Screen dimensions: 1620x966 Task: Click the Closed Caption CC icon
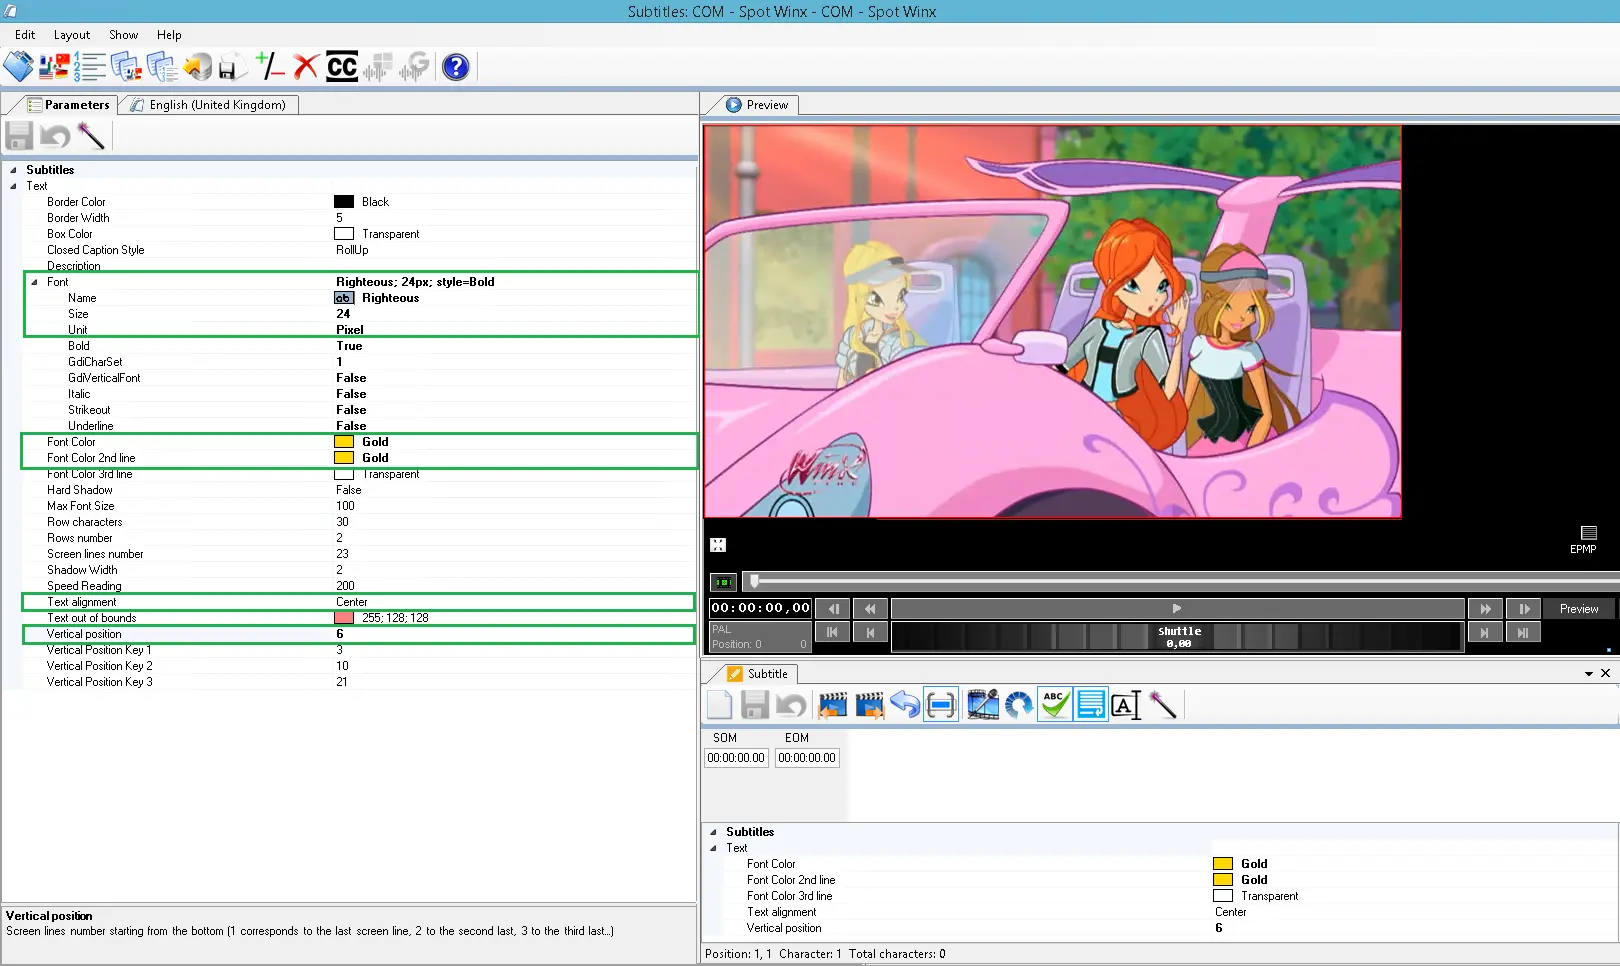pos(342,67)
